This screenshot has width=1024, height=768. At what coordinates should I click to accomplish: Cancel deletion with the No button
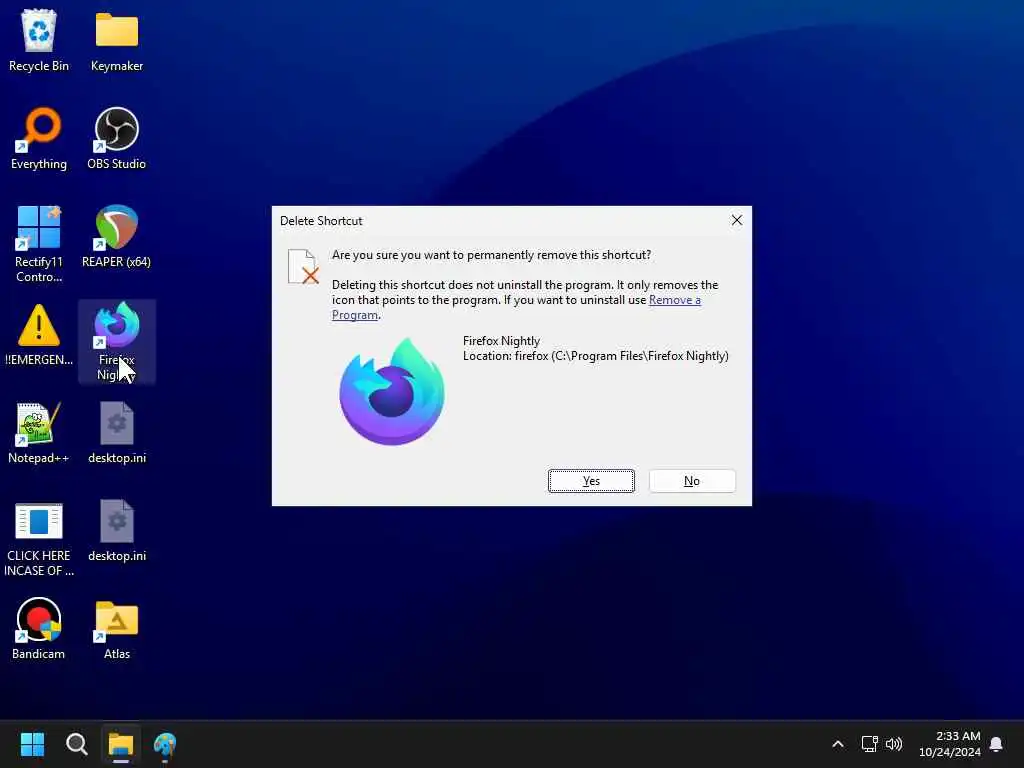(692, 481)
